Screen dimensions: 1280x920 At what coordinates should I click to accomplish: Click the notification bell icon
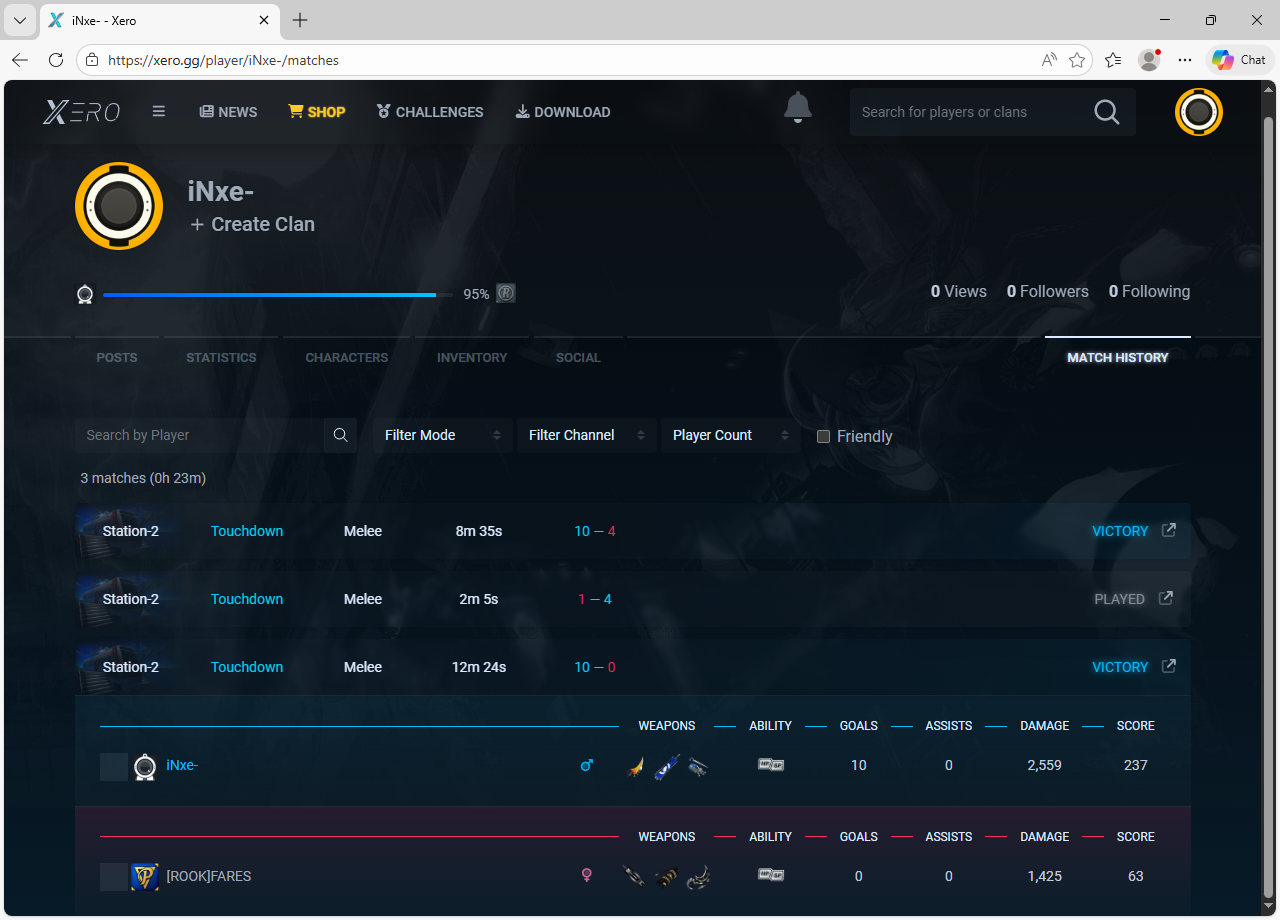tap(797, 108)
